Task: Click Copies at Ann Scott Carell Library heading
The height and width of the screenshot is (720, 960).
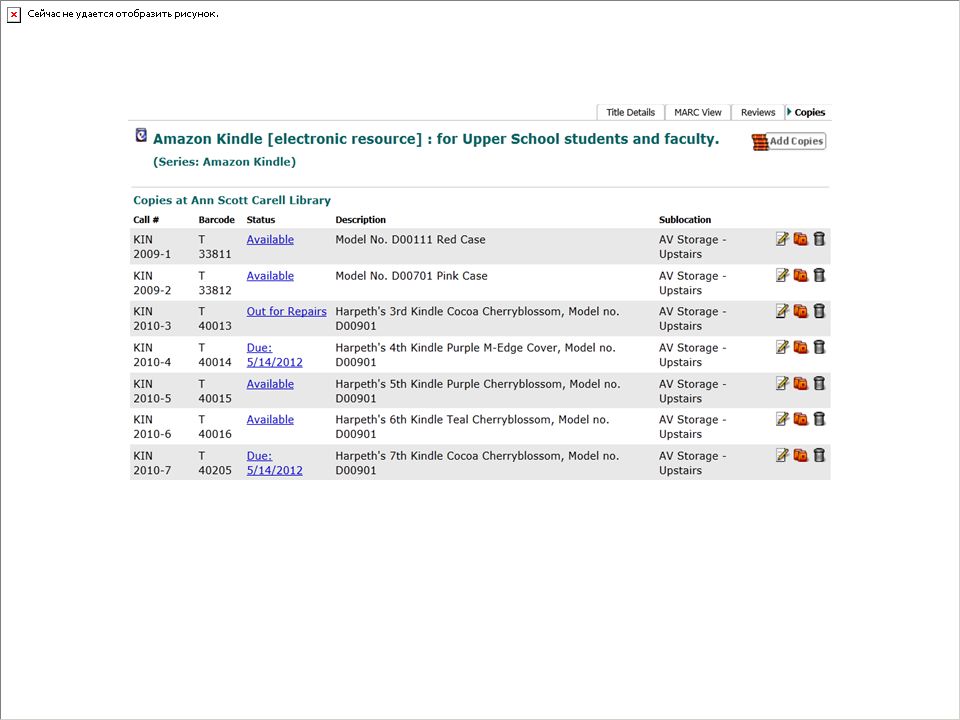Action: pyautogui.click(x=231, y=200)
